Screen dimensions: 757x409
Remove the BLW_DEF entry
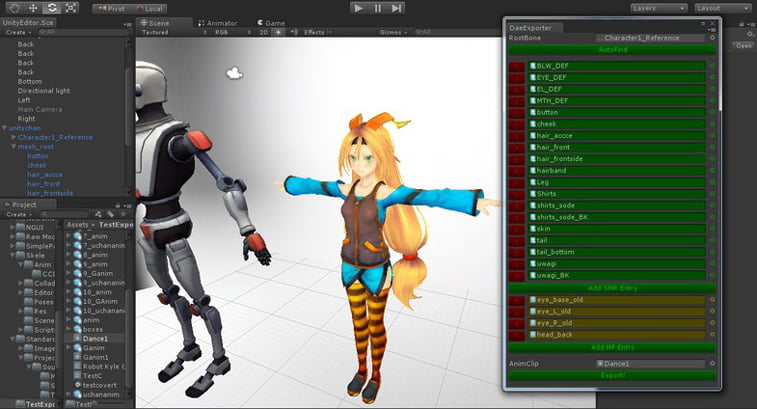pos(517,66)
